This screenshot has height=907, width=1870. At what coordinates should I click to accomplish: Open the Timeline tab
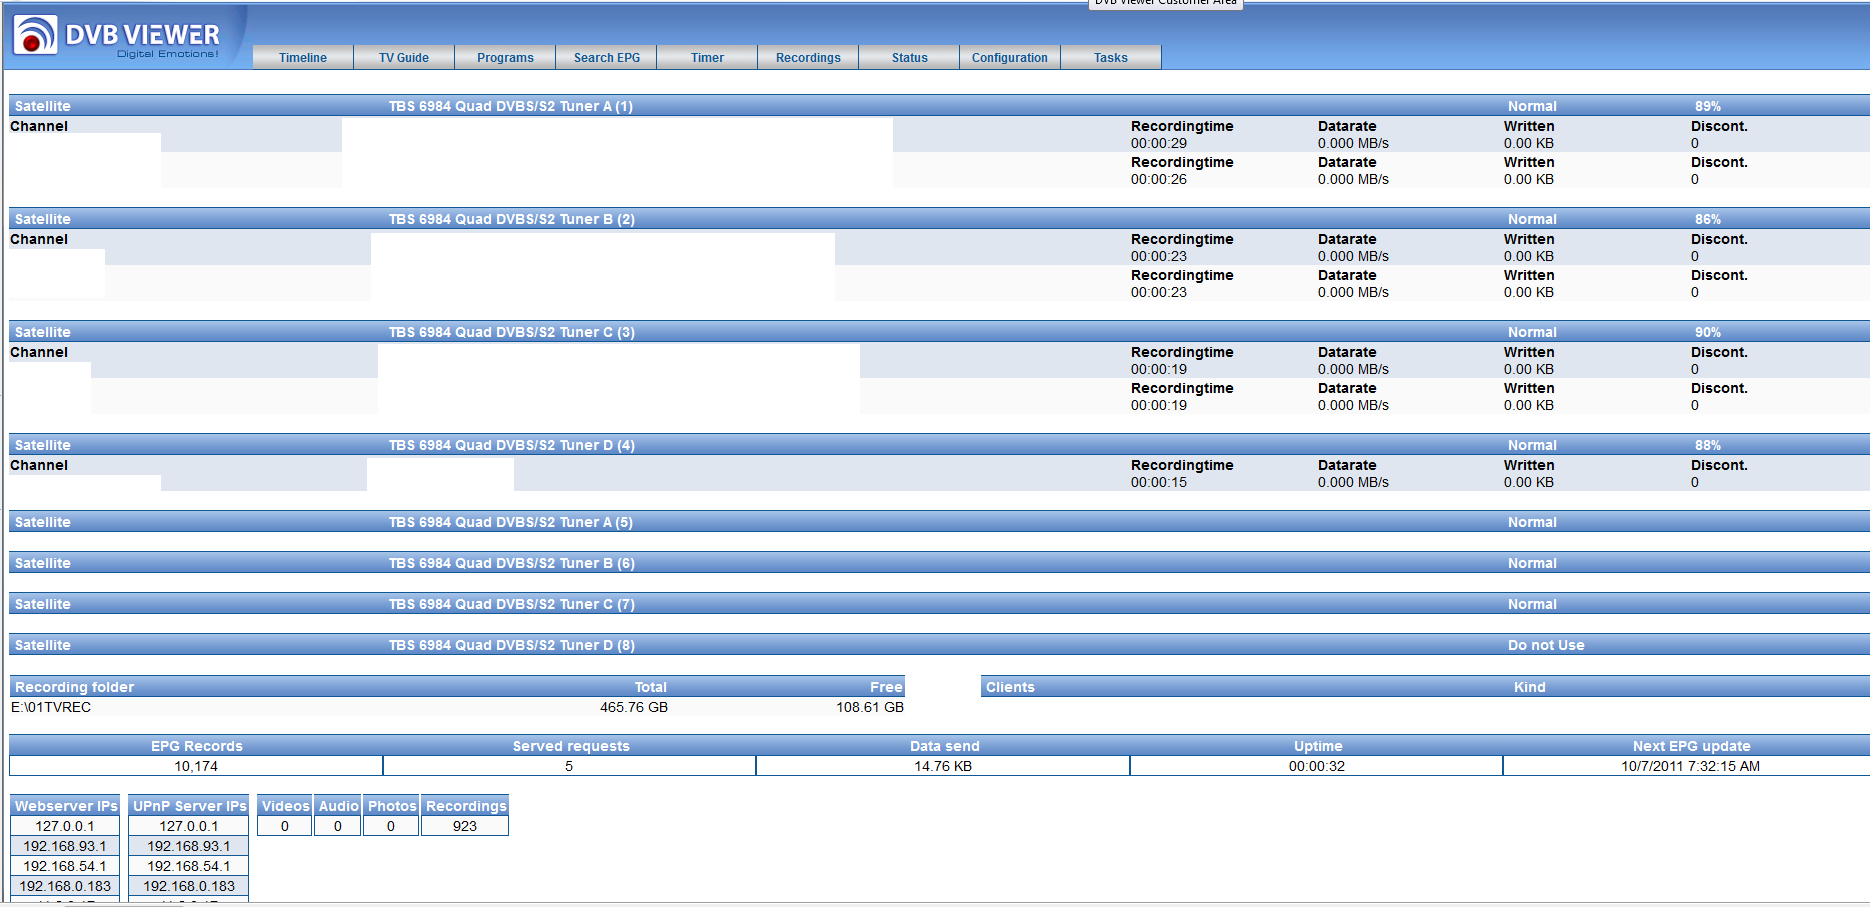(x=303, y=57)
